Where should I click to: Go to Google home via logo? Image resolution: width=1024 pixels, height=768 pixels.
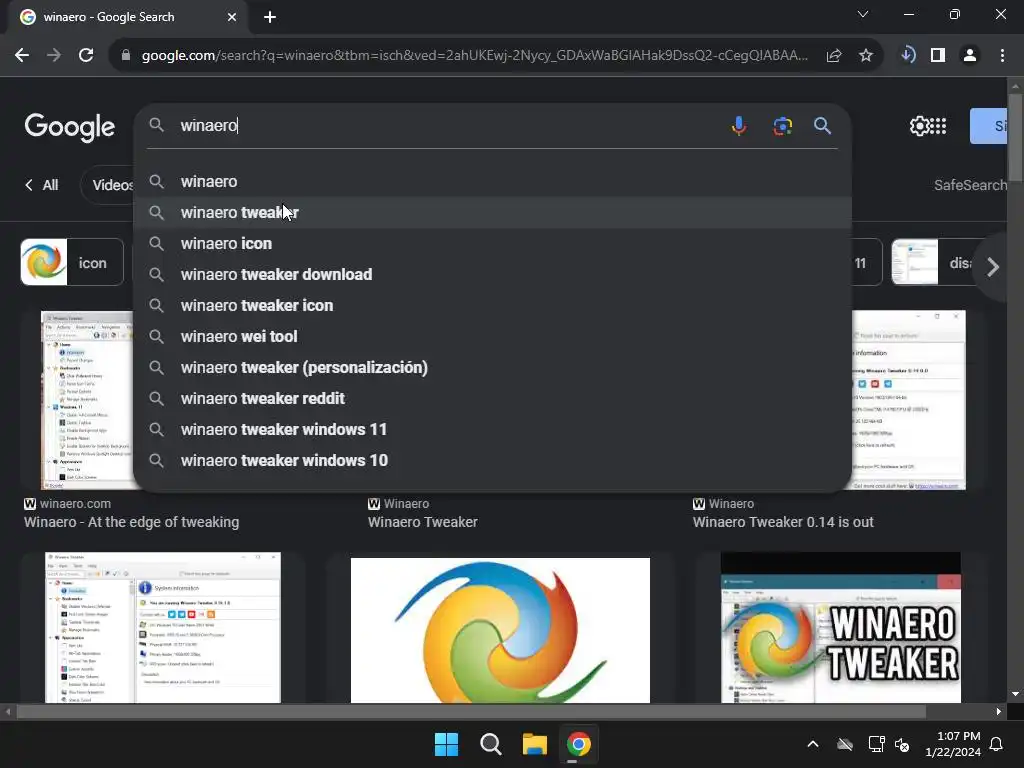tap(70, 127)
